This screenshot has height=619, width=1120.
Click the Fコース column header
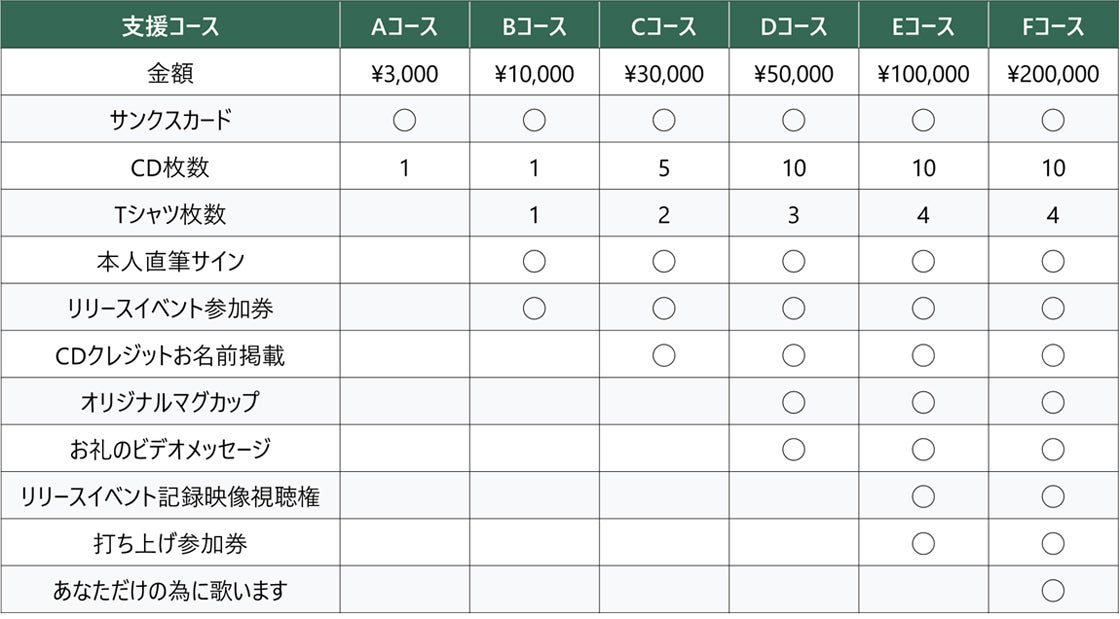tap(1053, 27)
